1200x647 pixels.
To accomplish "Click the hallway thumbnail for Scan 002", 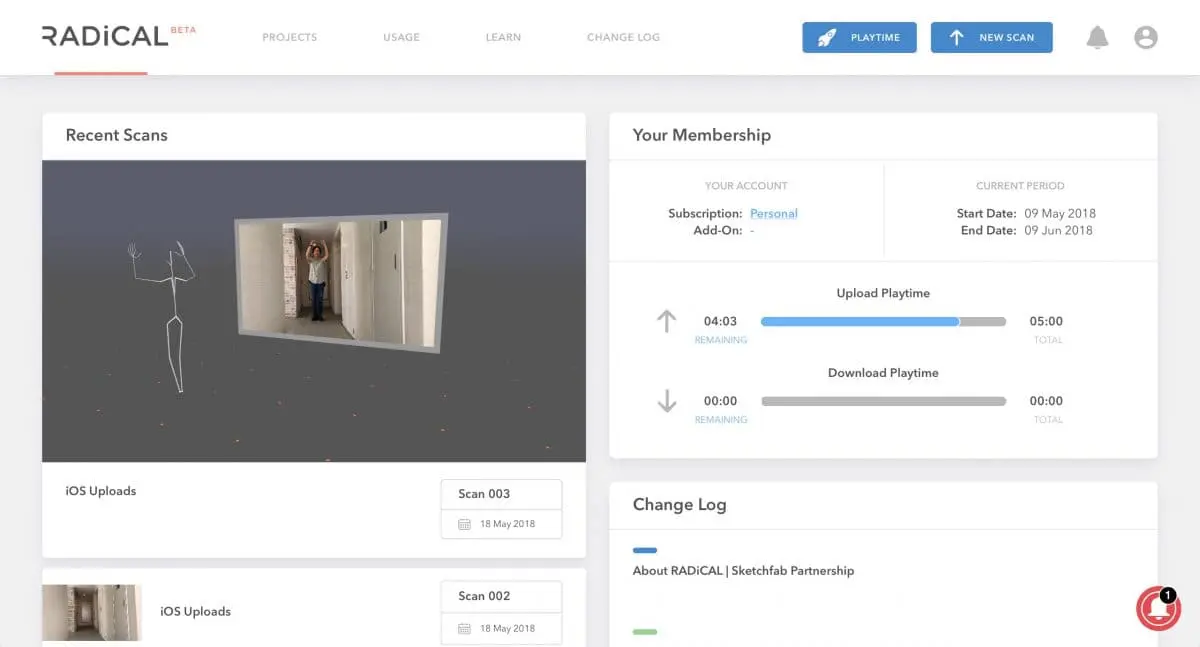I will [x=92, y=612].
